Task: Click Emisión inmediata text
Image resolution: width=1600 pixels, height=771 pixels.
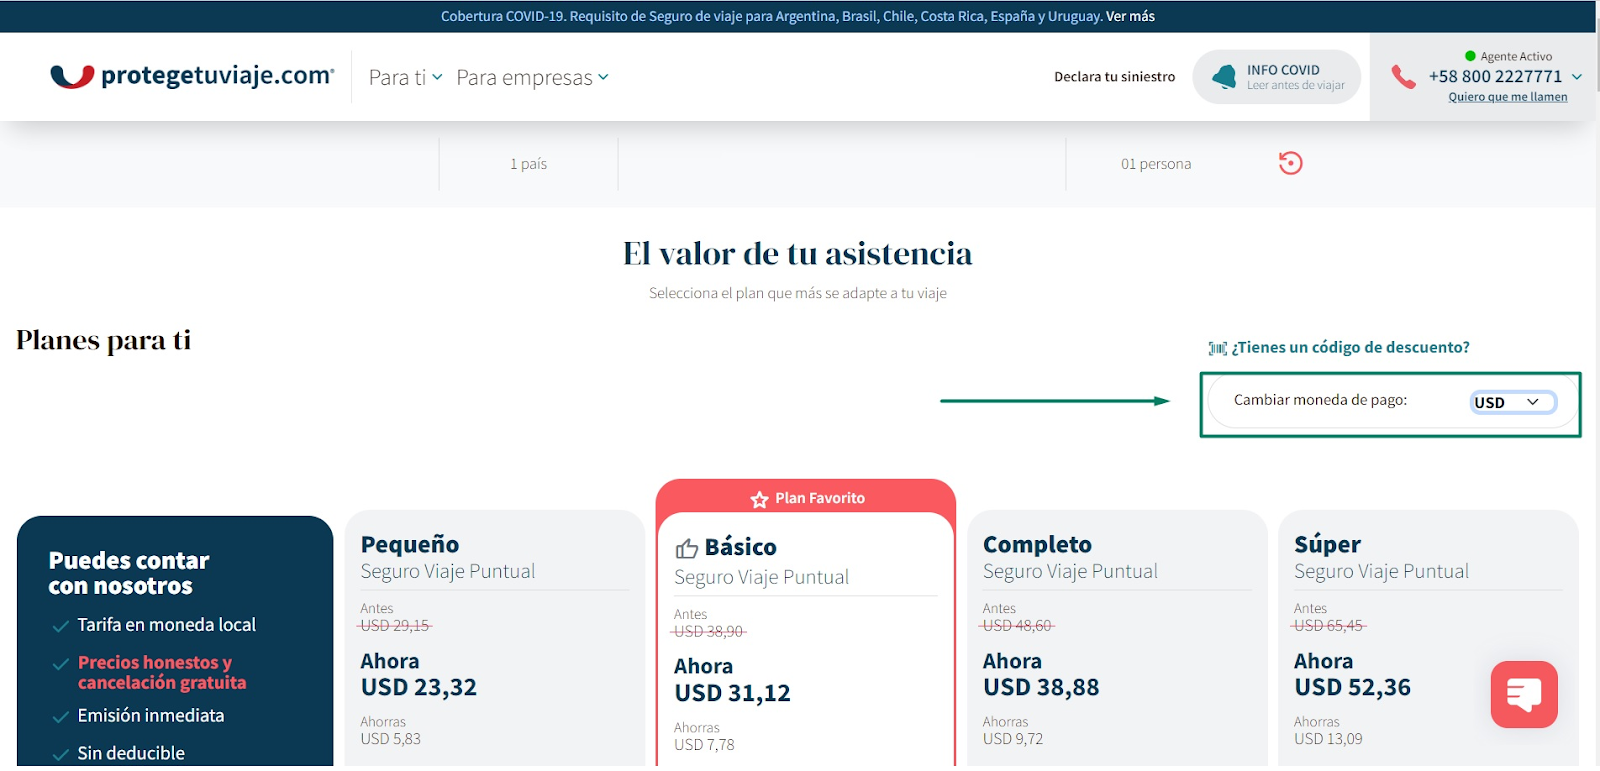Action: tap(151, 716)
